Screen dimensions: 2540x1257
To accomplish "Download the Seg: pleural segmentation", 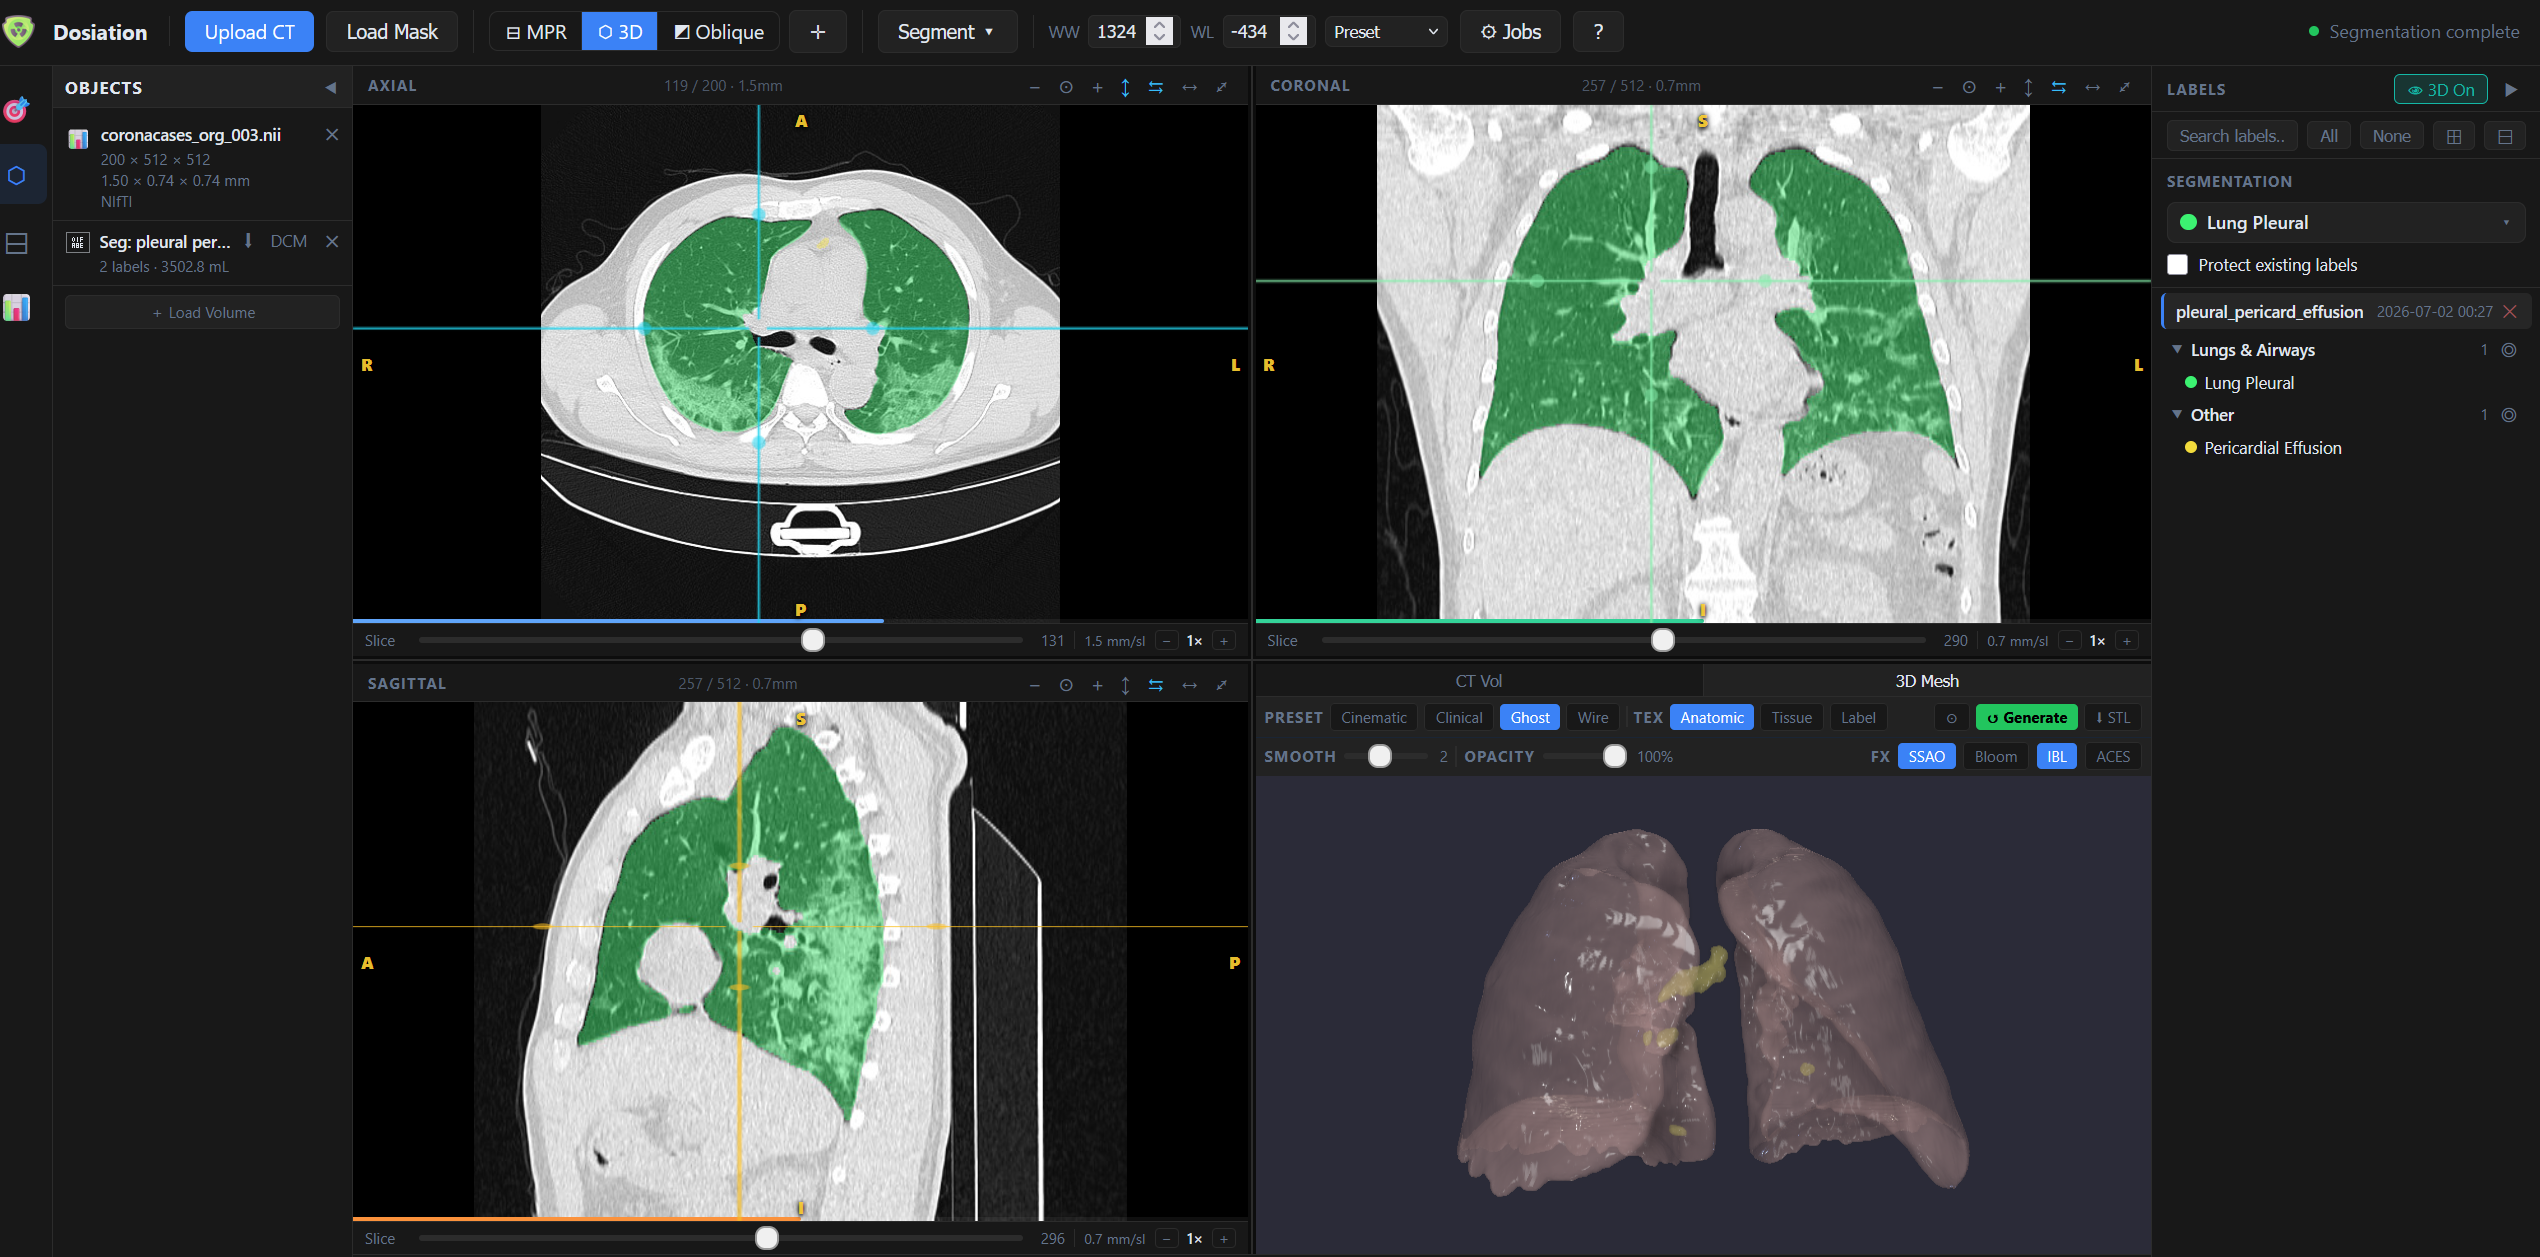I will tap(248, 241).
